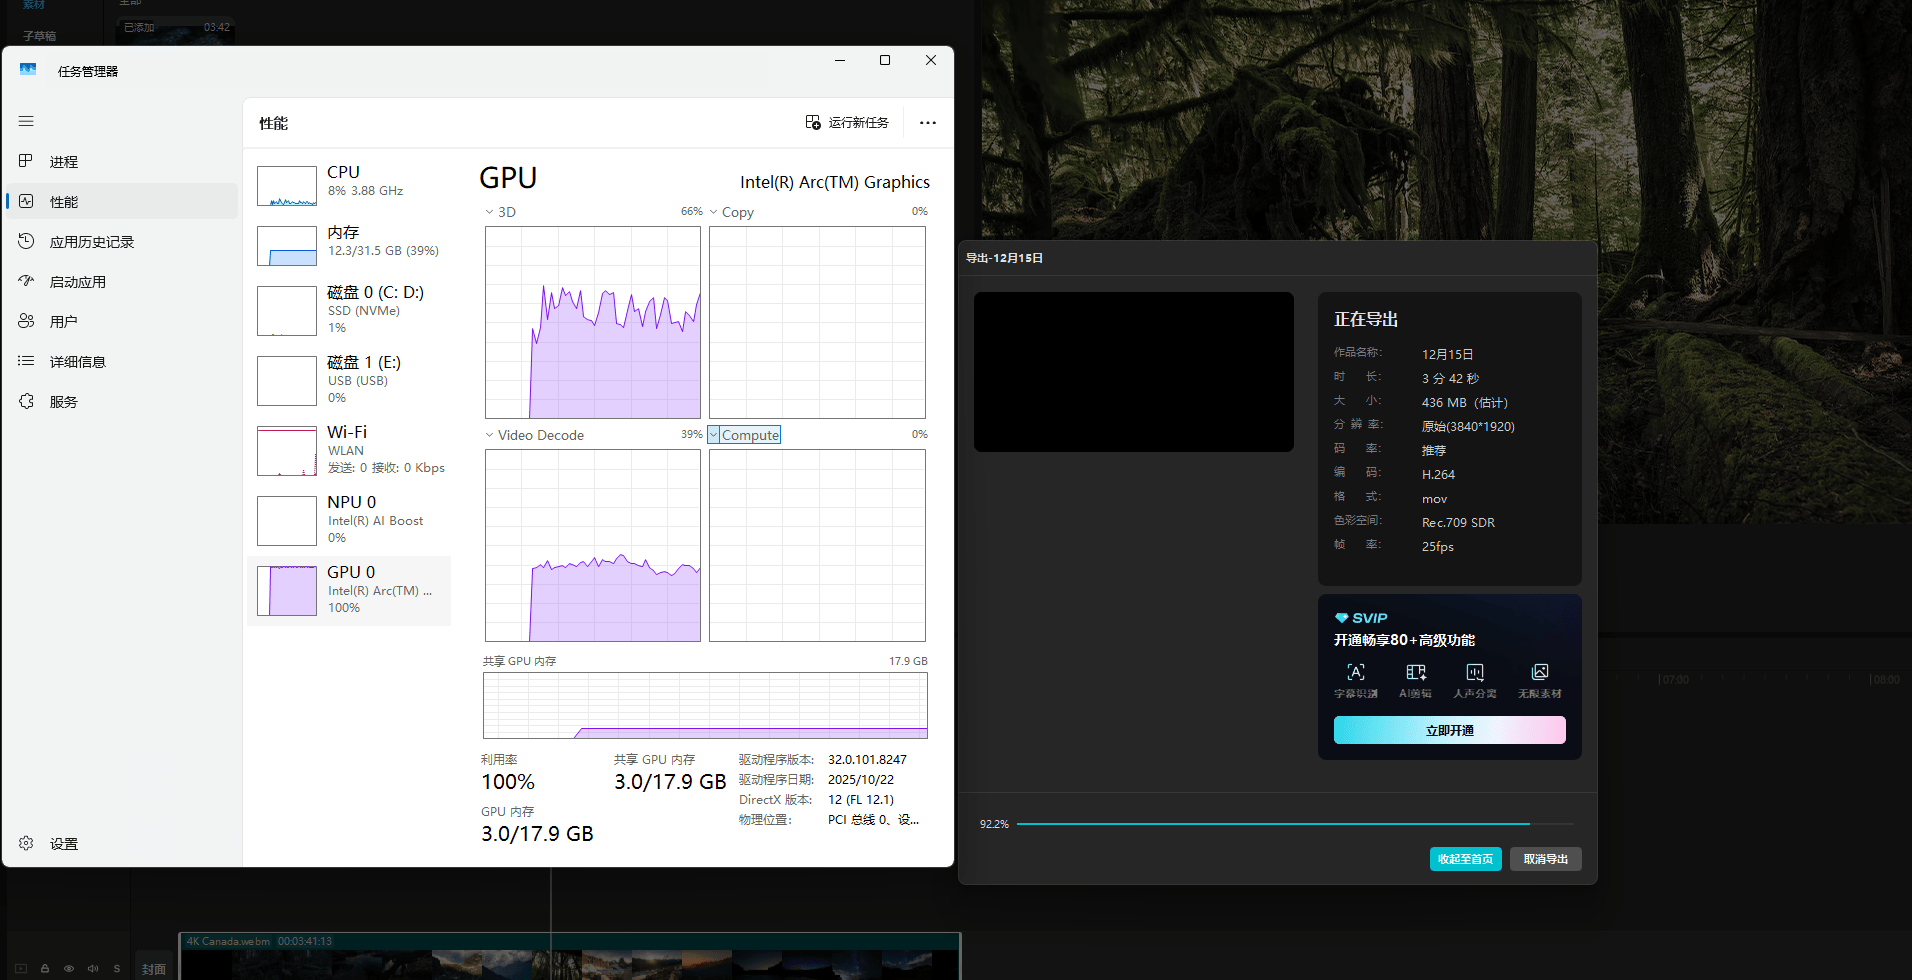Viewport: 1912px width, 980px height.
Task: Click 运行新任务 (Run new task) button
Action: 847,122
